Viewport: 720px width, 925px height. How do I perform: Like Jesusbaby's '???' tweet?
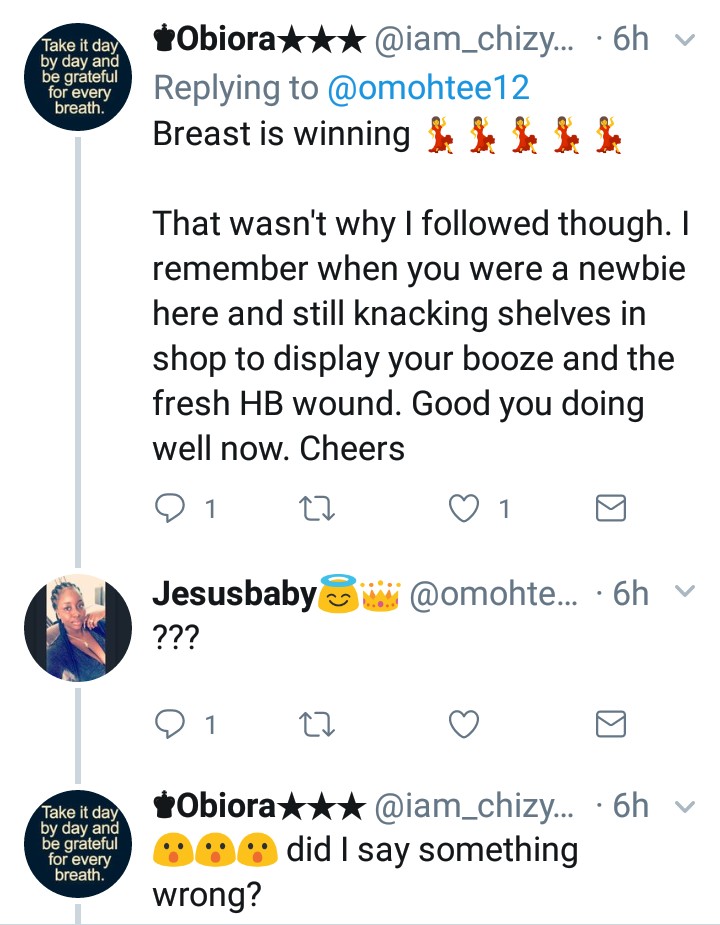click(x=463, y=724)
